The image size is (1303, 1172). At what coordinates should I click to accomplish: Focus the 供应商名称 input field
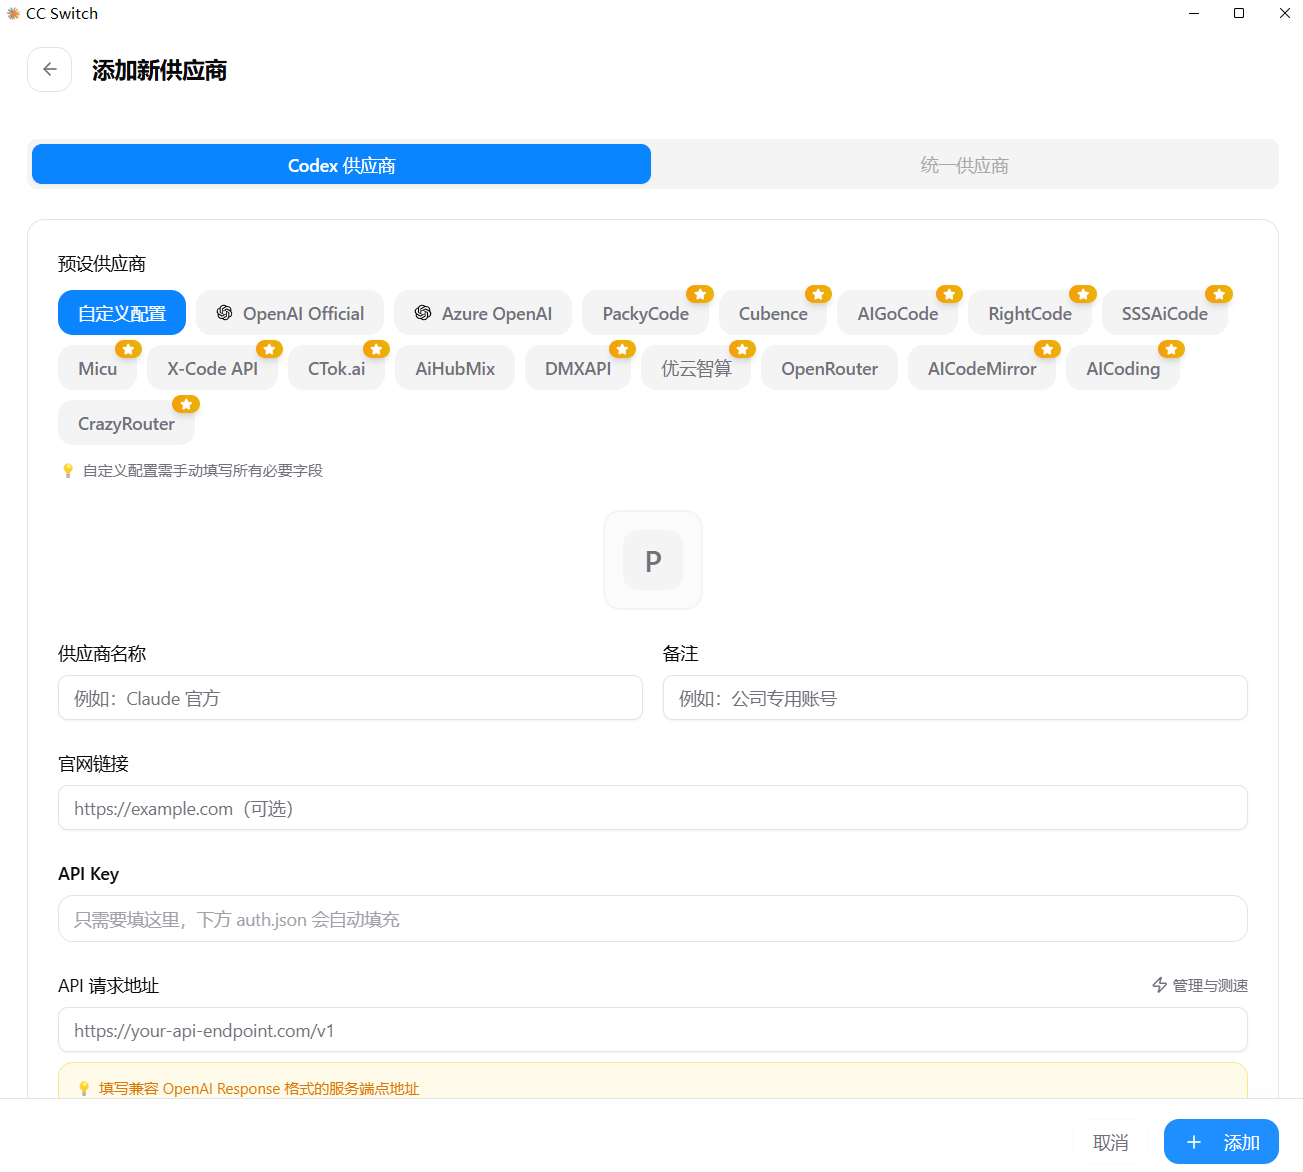(350, 698)
